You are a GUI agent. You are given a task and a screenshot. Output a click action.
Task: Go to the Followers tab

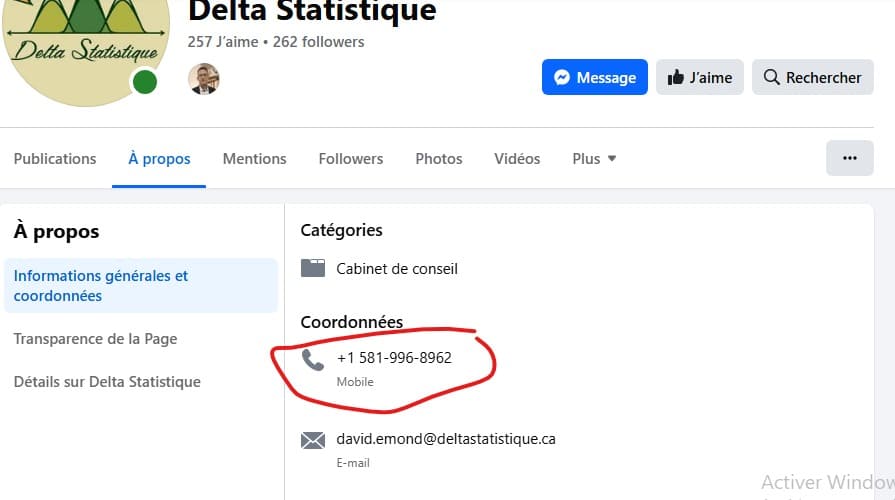(x=350, y=158)
